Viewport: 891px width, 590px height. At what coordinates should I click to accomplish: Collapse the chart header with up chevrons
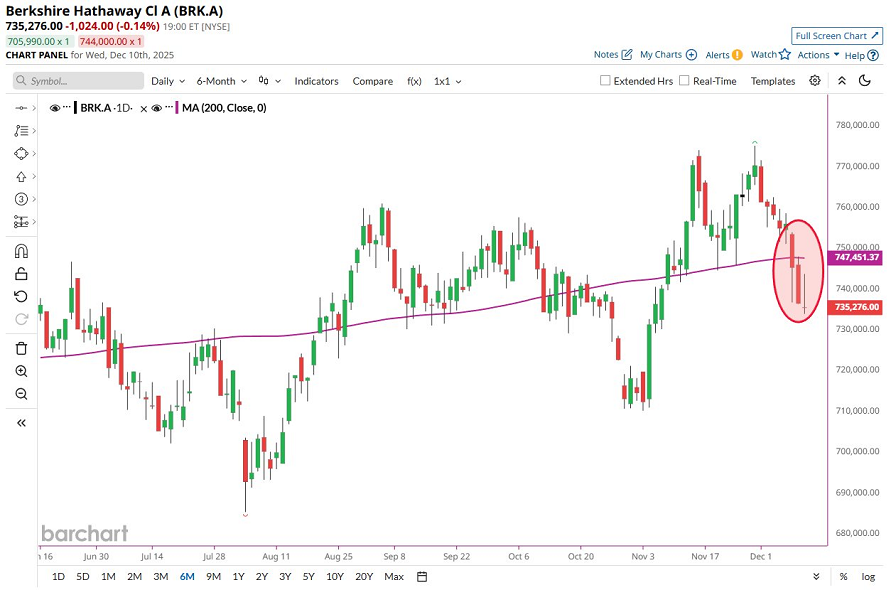pyautogui.click(x=842, y=81)
